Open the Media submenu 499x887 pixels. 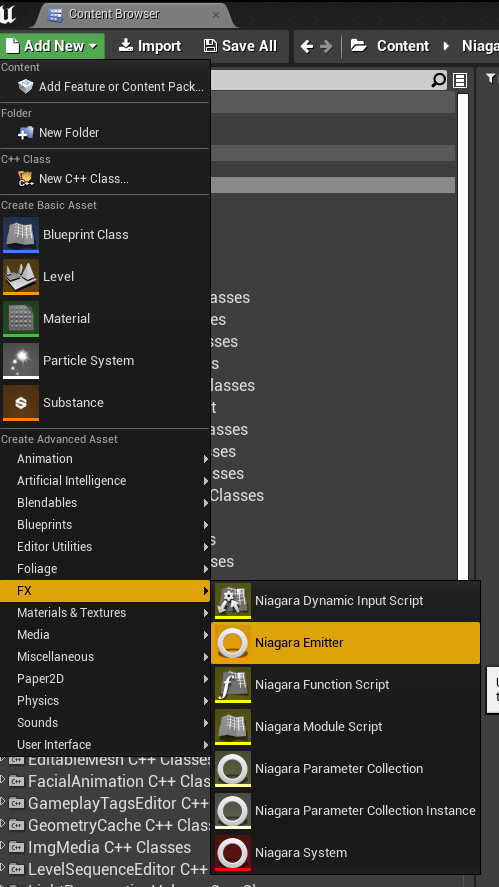pyautogui.click(x=105, y=635)
